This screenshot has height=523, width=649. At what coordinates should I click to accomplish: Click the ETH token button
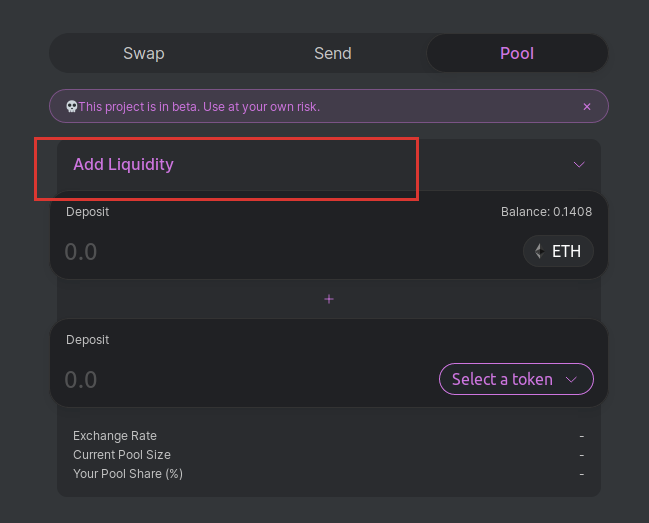[x=558, y=251]
